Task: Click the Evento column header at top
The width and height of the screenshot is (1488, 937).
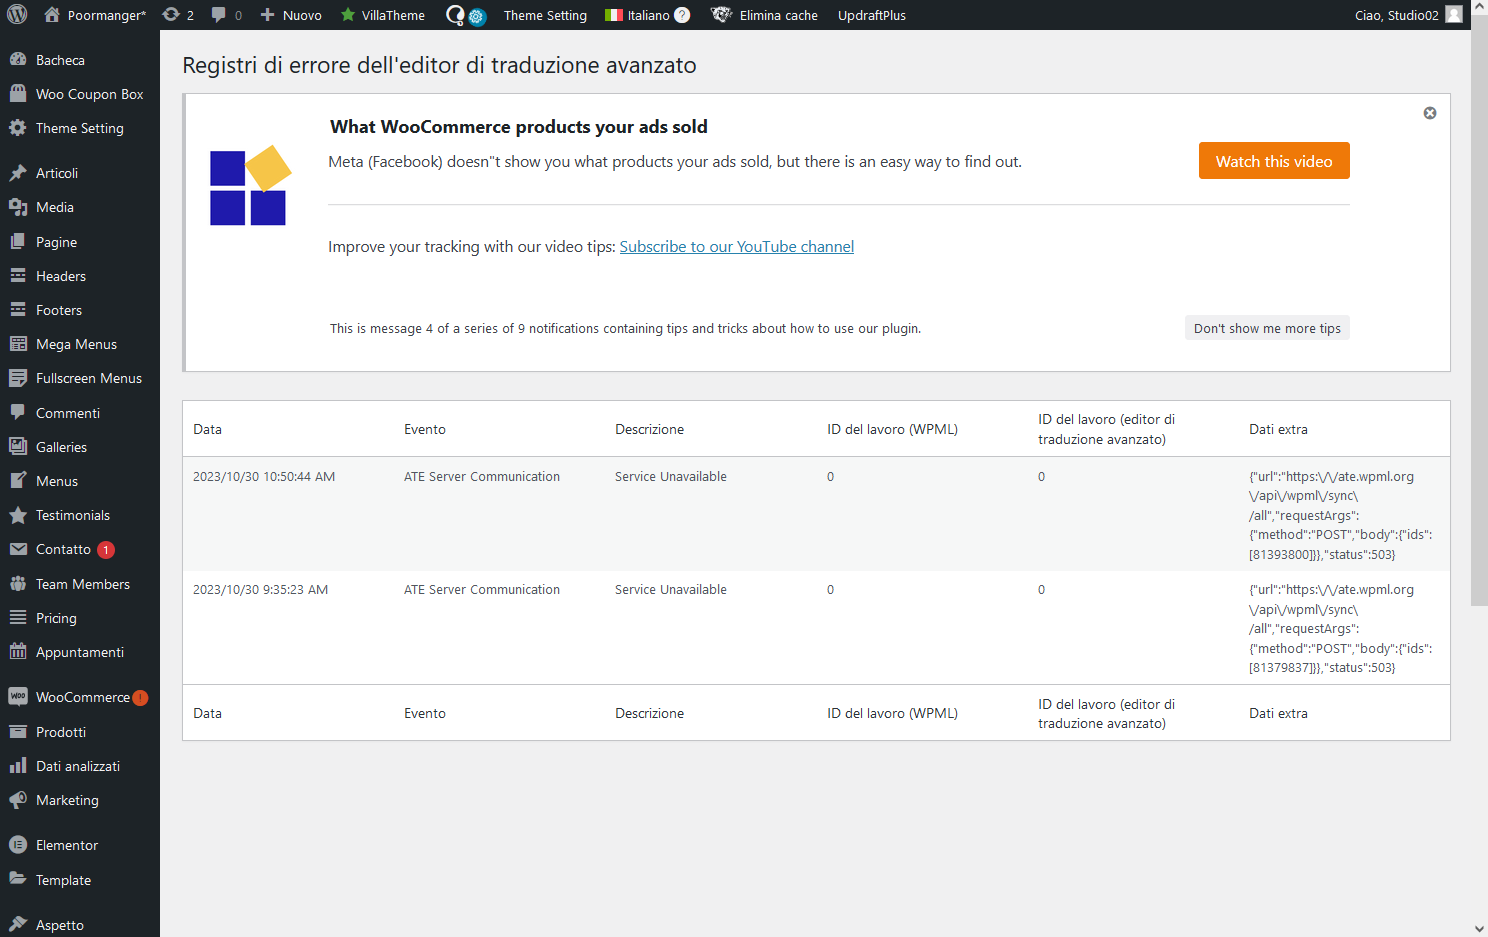Action: coord(425,429)
